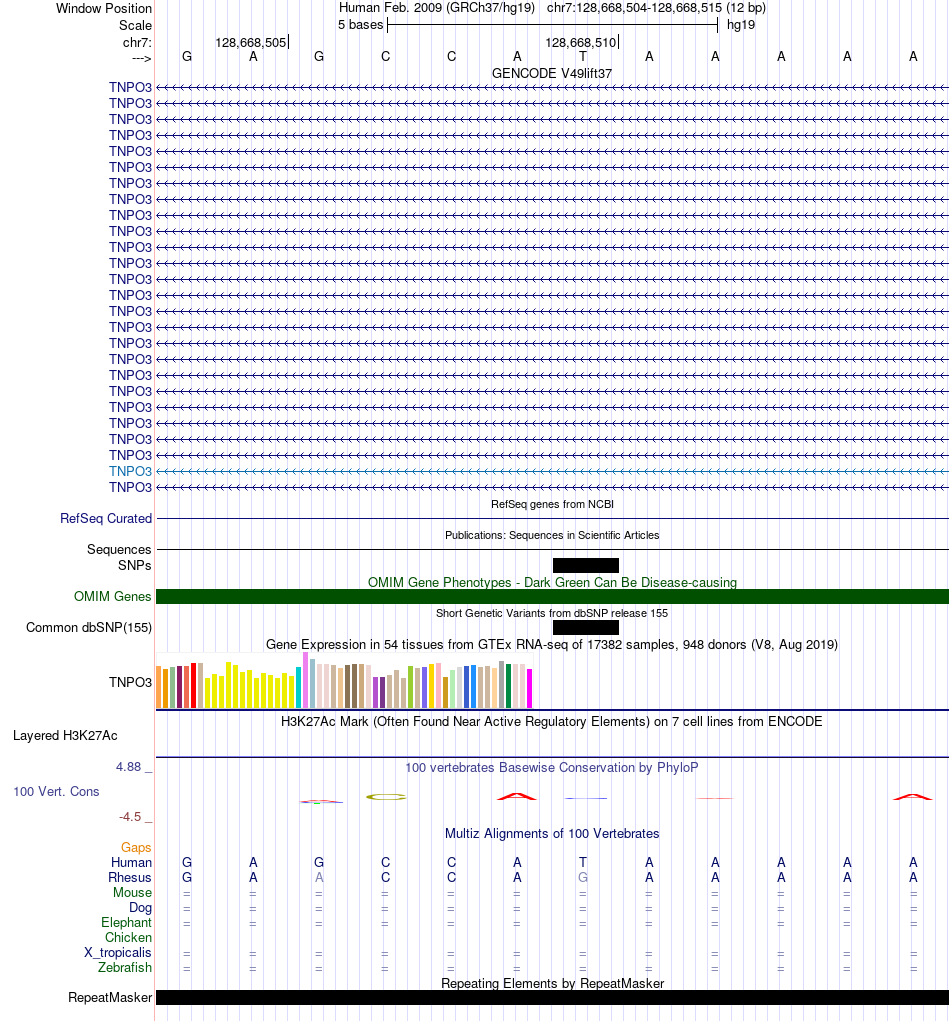Viewport: 950px width, 1021px height.
Task: Click the "100 Vert. Cons" track label
Action: (56, 792)
